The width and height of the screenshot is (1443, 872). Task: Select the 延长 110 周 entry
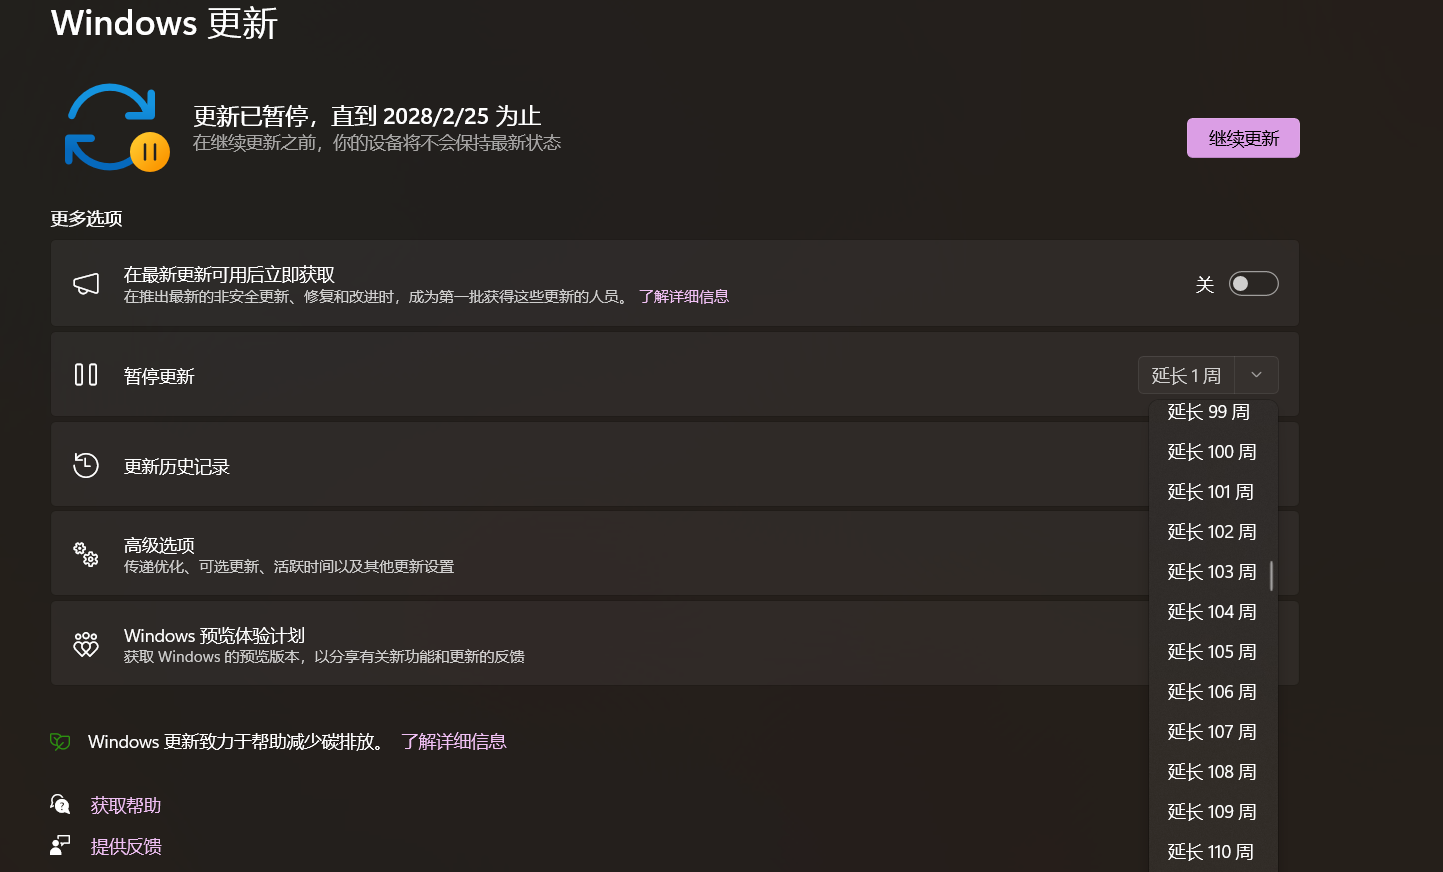tap(1213, 852)
